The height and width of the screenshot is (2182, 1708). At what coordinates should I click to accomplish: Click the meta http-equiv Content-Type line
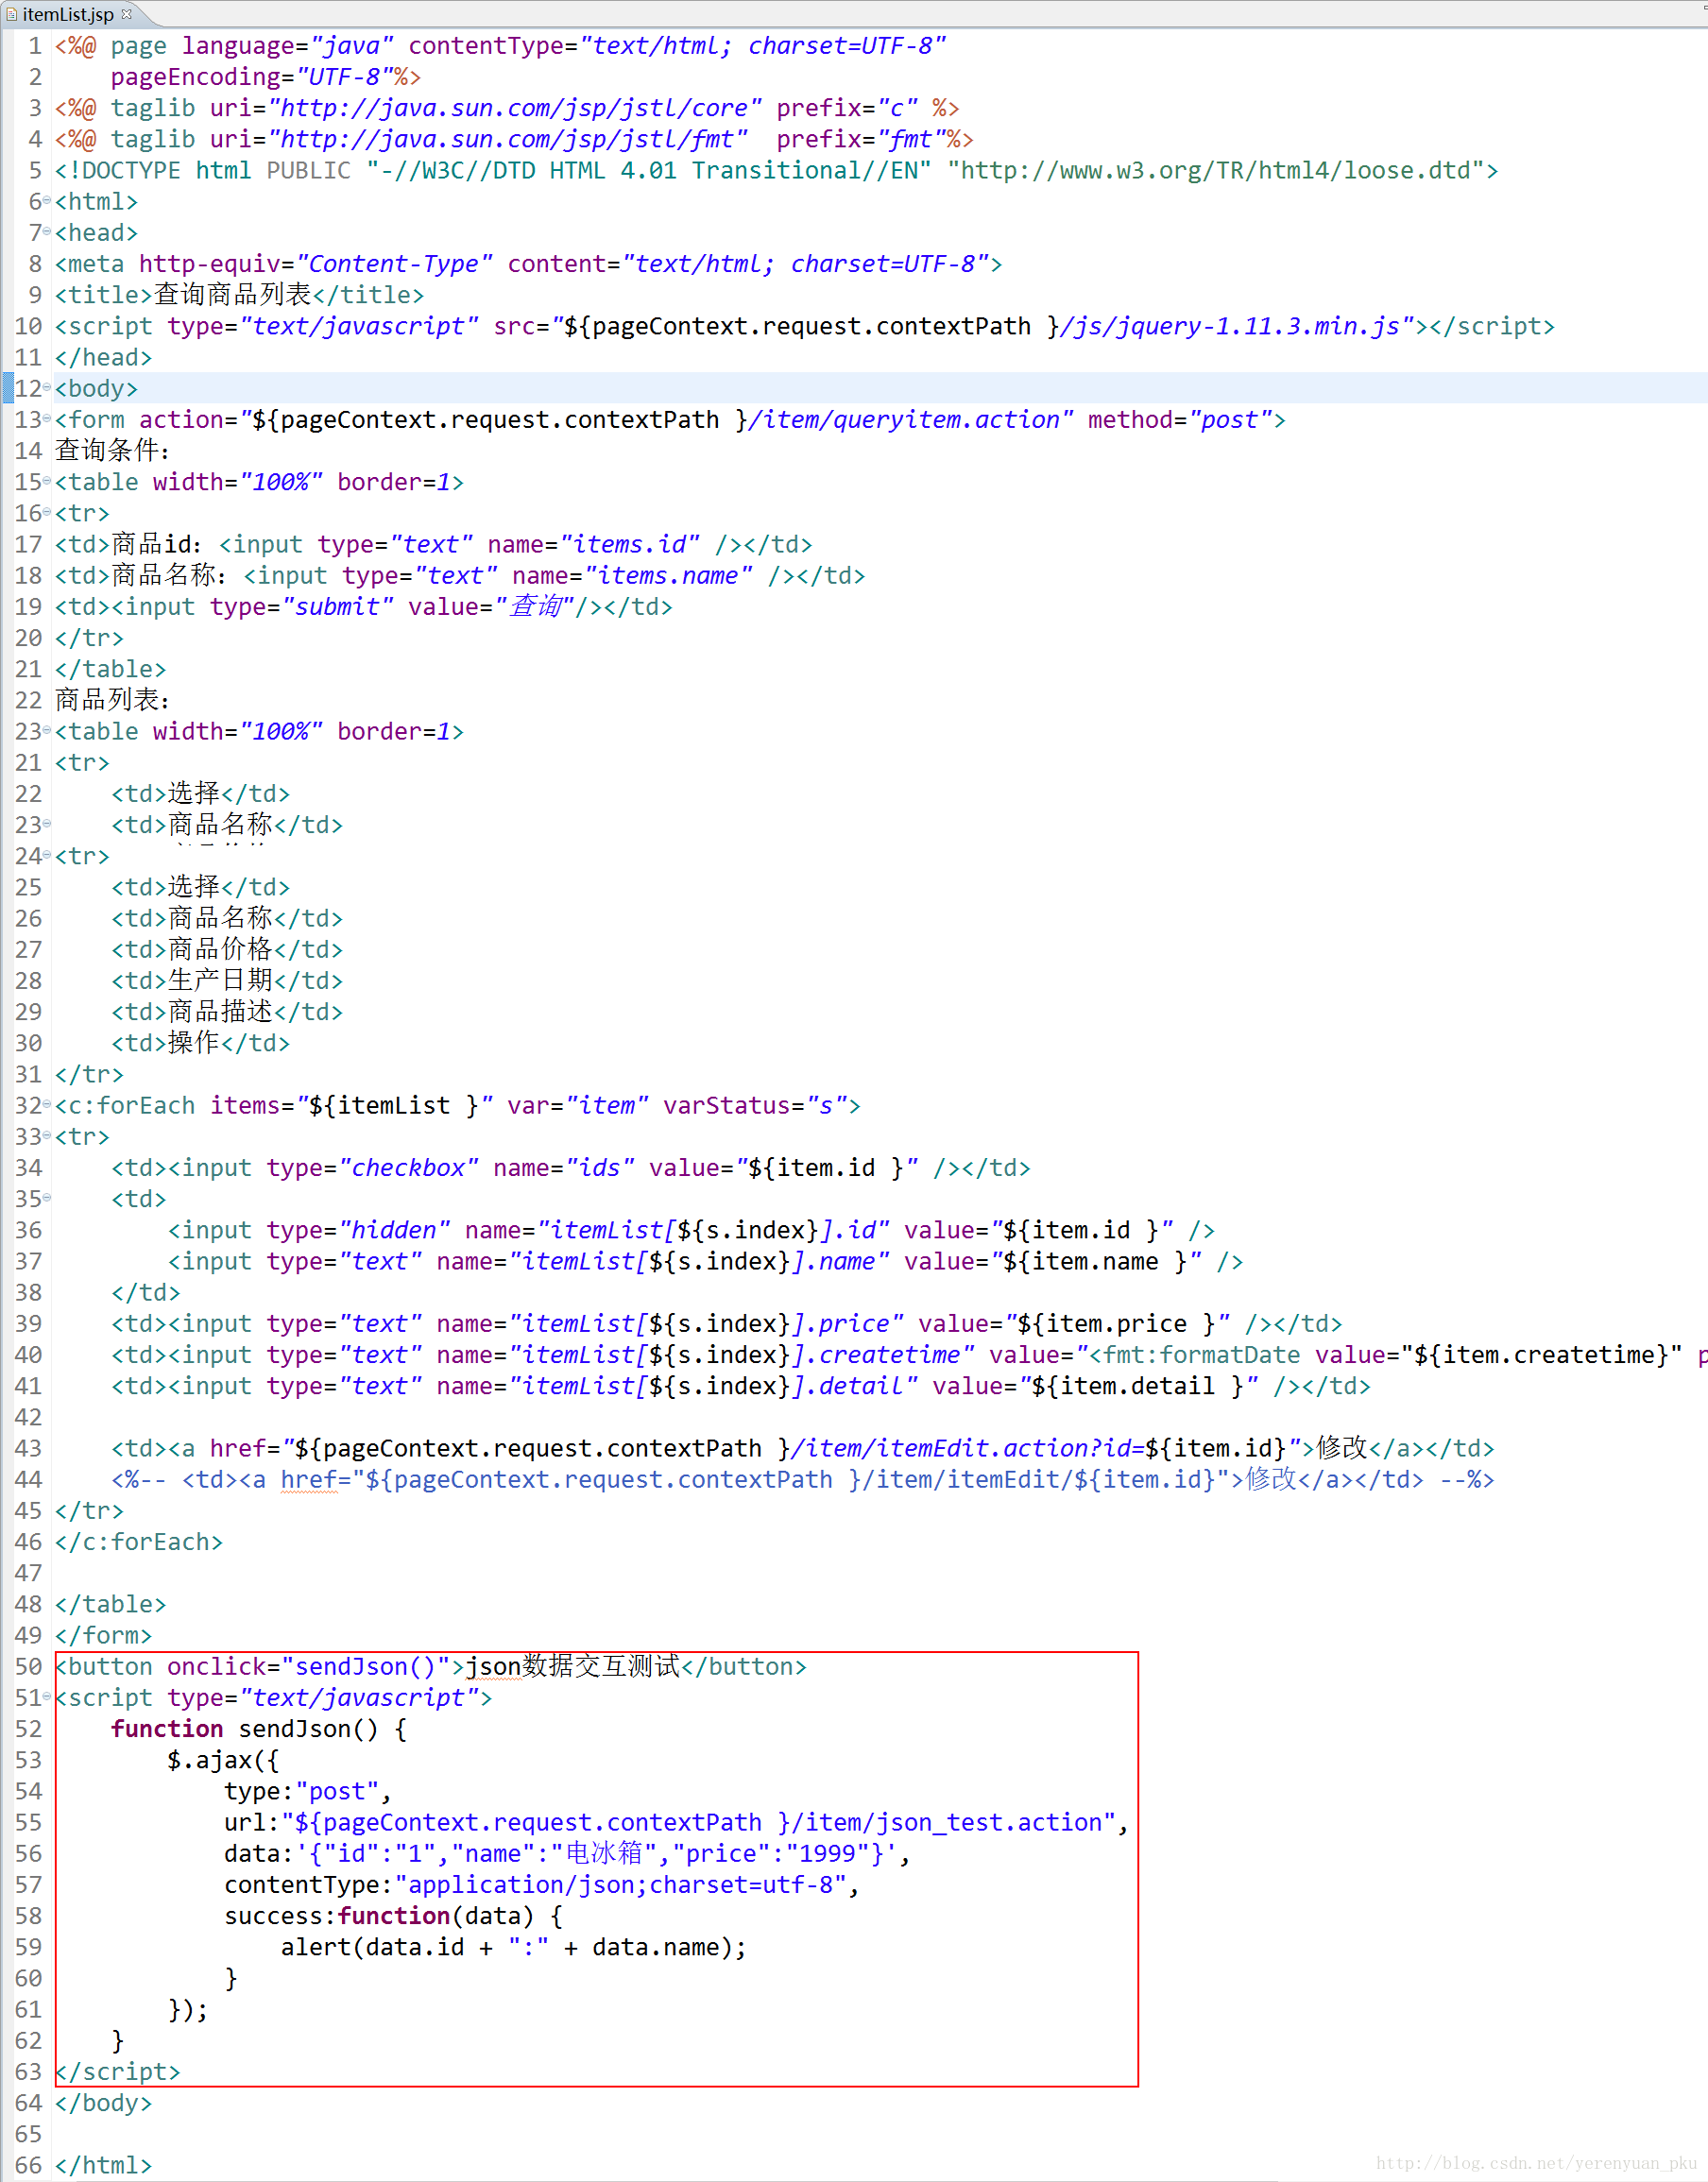click(528, 264)
